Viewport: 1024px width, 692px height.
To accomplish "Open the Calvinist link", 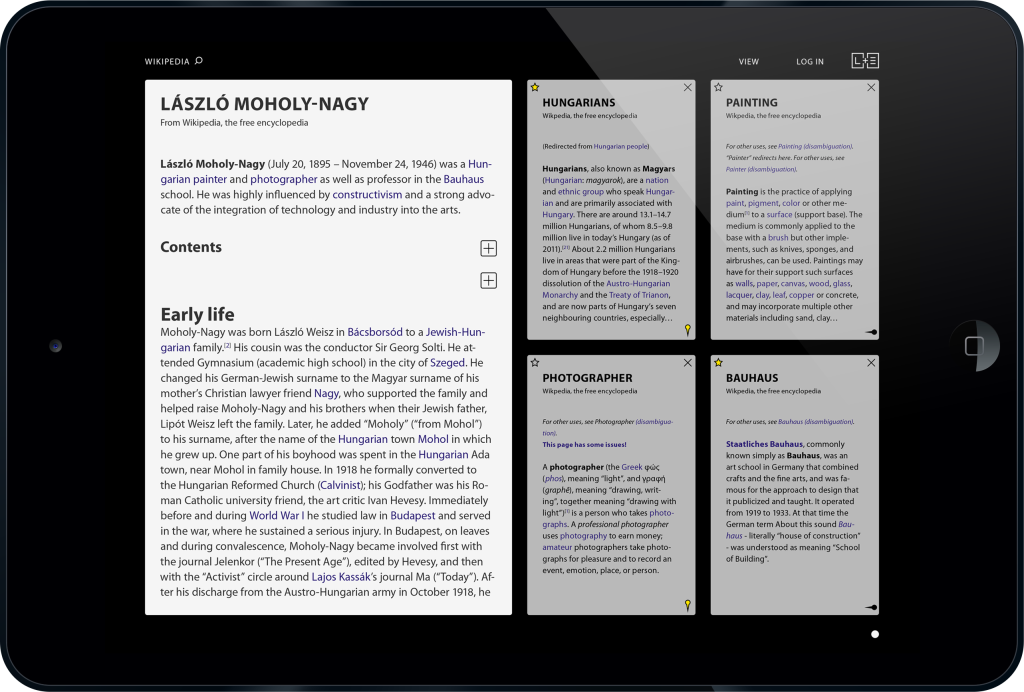I will pyautogui.click(x=340, y=485).
